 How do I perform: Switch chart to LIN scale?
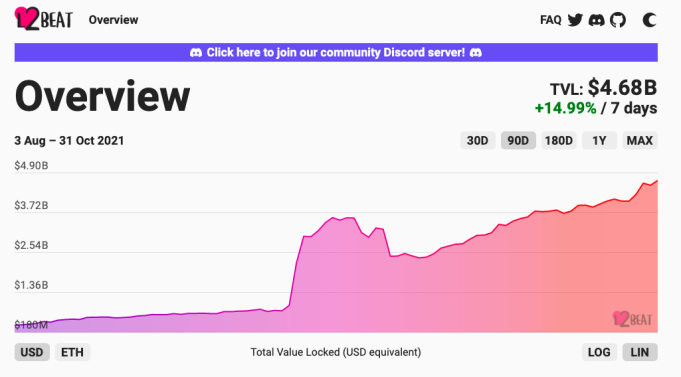[640, 352]
